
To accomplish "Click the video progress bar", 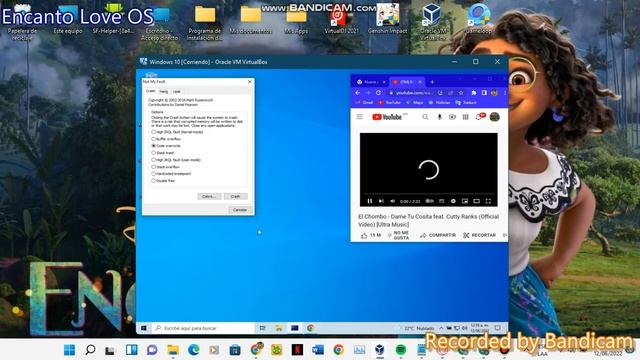I will tap(429, 194).
